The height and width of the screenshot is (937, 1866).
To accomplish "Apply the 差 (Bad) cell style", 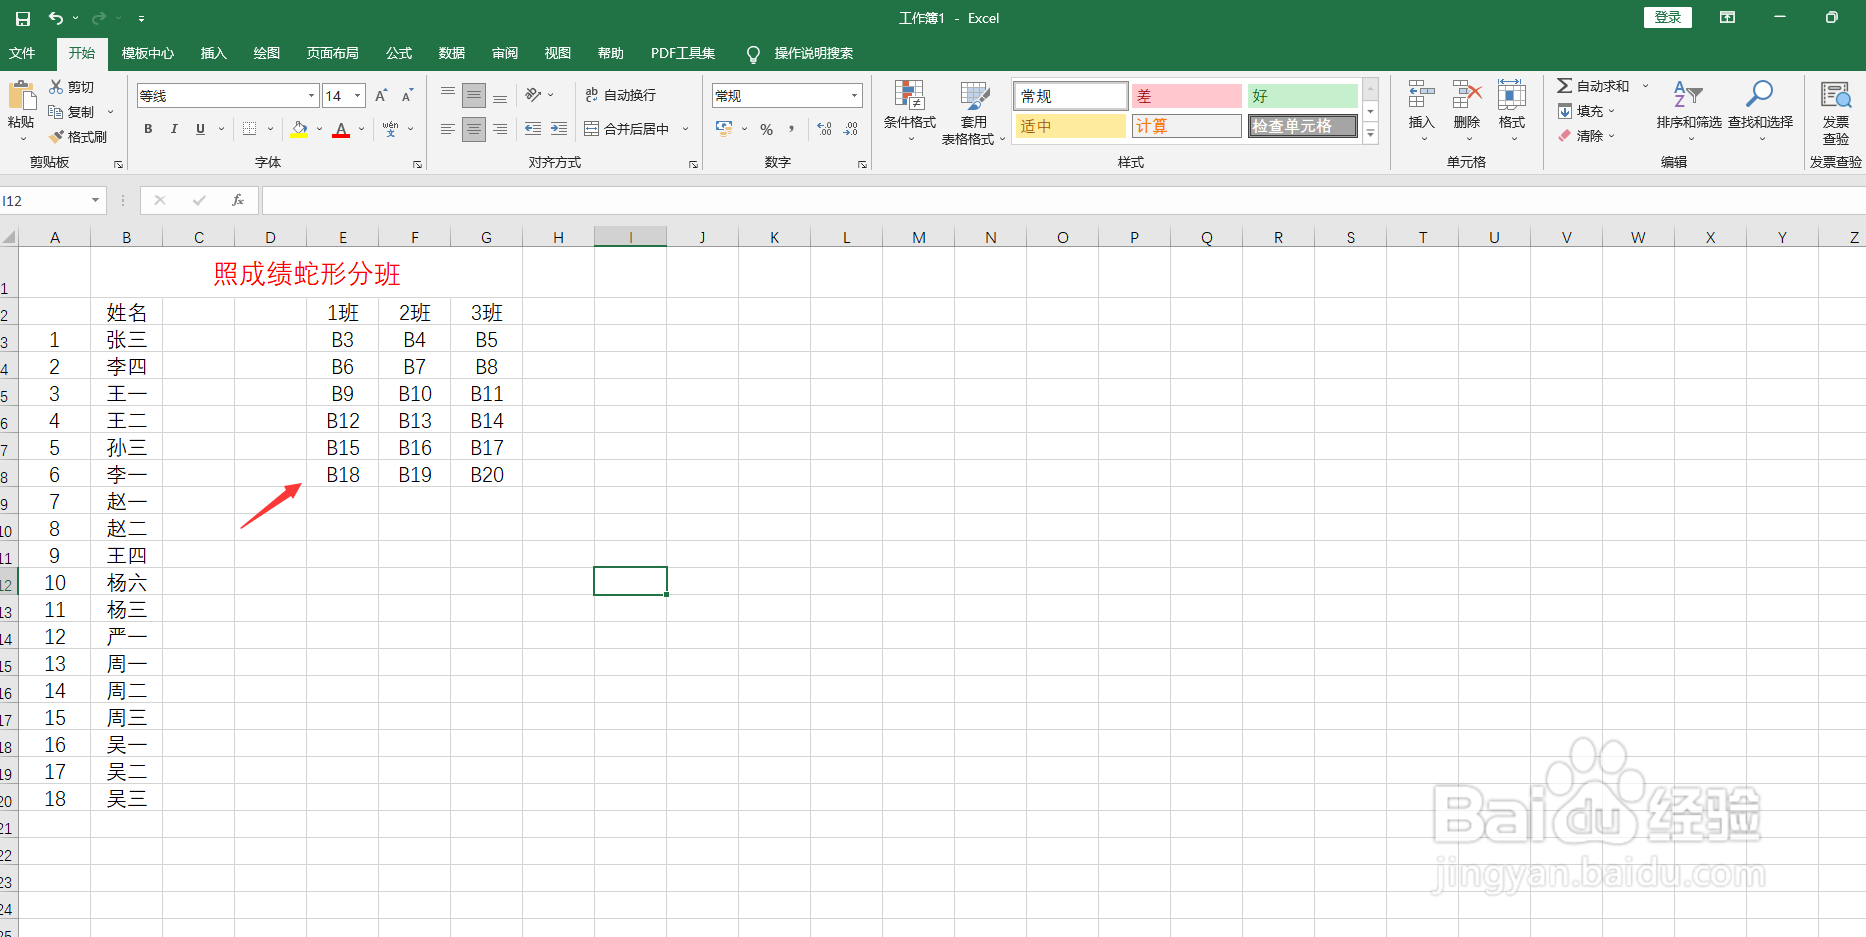I will (1186, 96).
